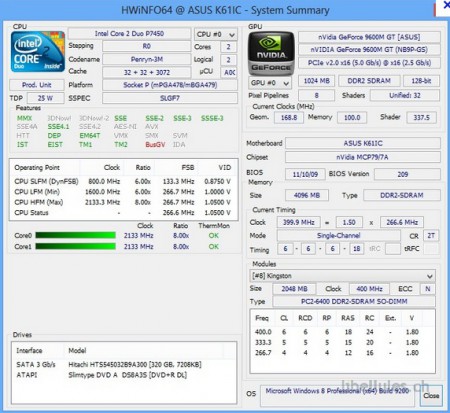
Task: Click the GPU Memory clock 100.0 value
Action: [352, 118]
